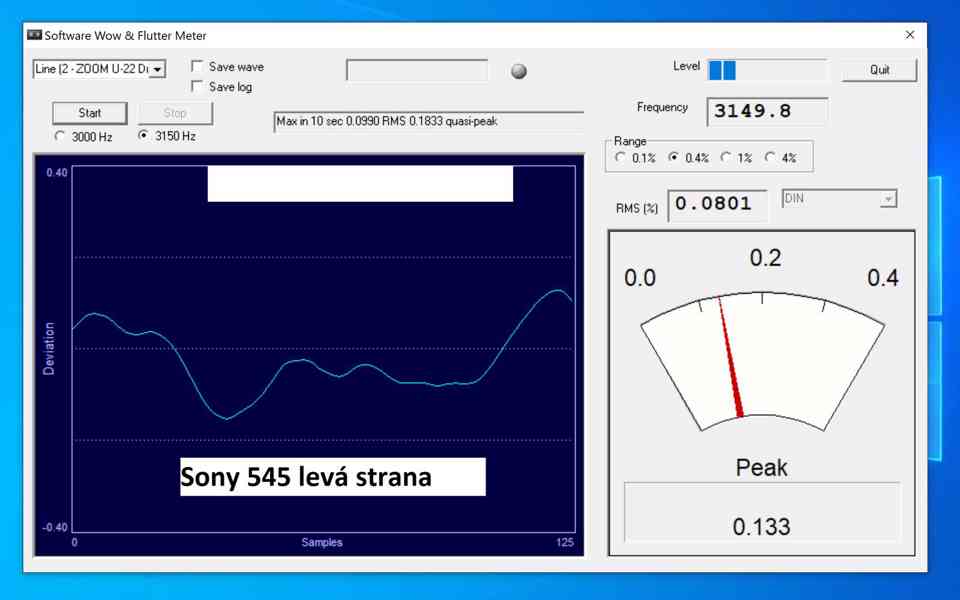Click the app icon in the title bar
This screenshot has width=960, height=600.
(34, 35)
